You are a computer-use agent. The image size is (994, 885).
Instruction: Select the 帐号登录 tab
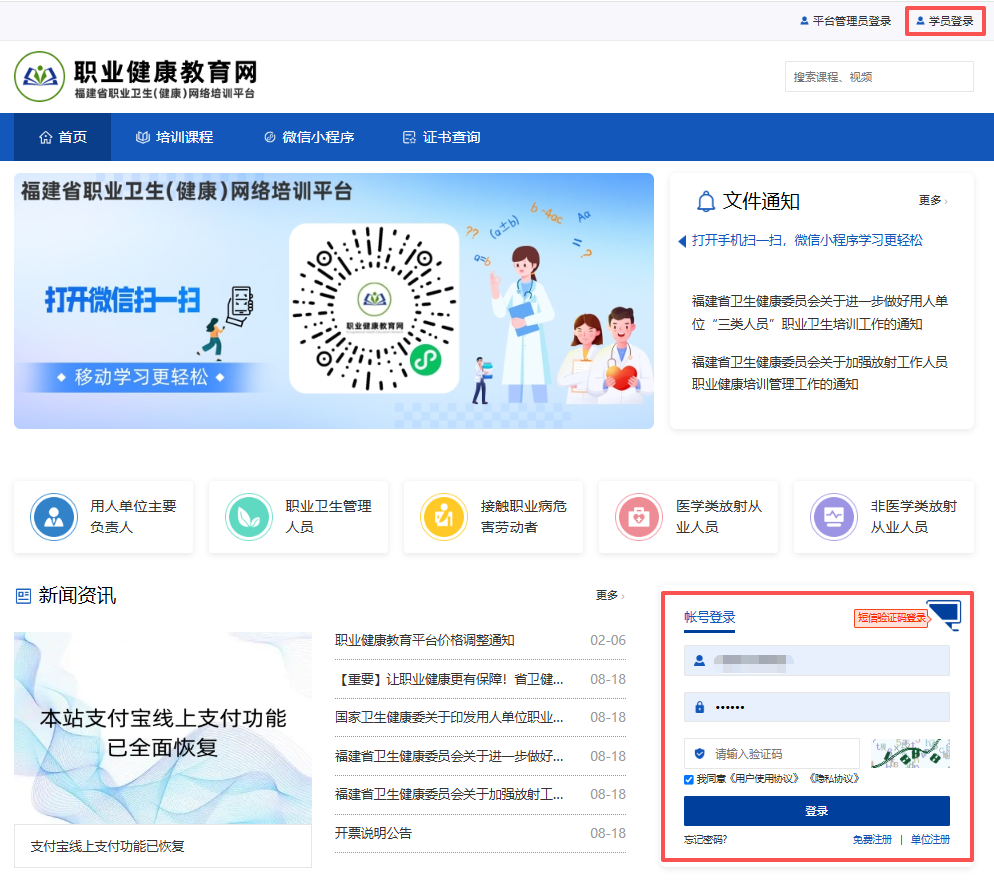[710, 617]
